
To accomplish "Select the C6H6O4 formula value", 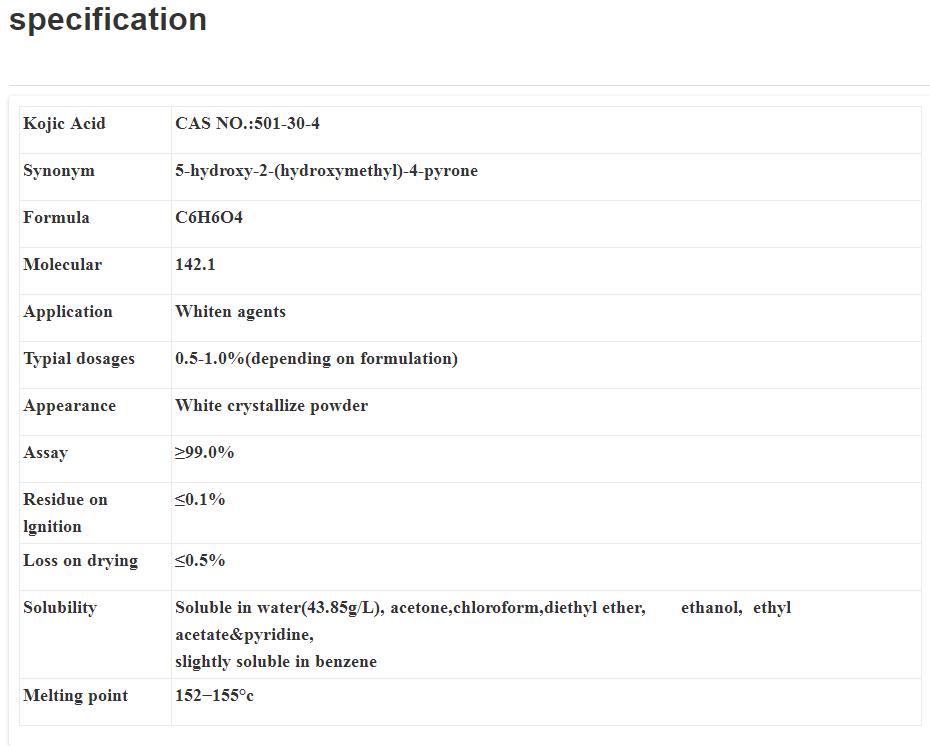I will coord(208,218).
